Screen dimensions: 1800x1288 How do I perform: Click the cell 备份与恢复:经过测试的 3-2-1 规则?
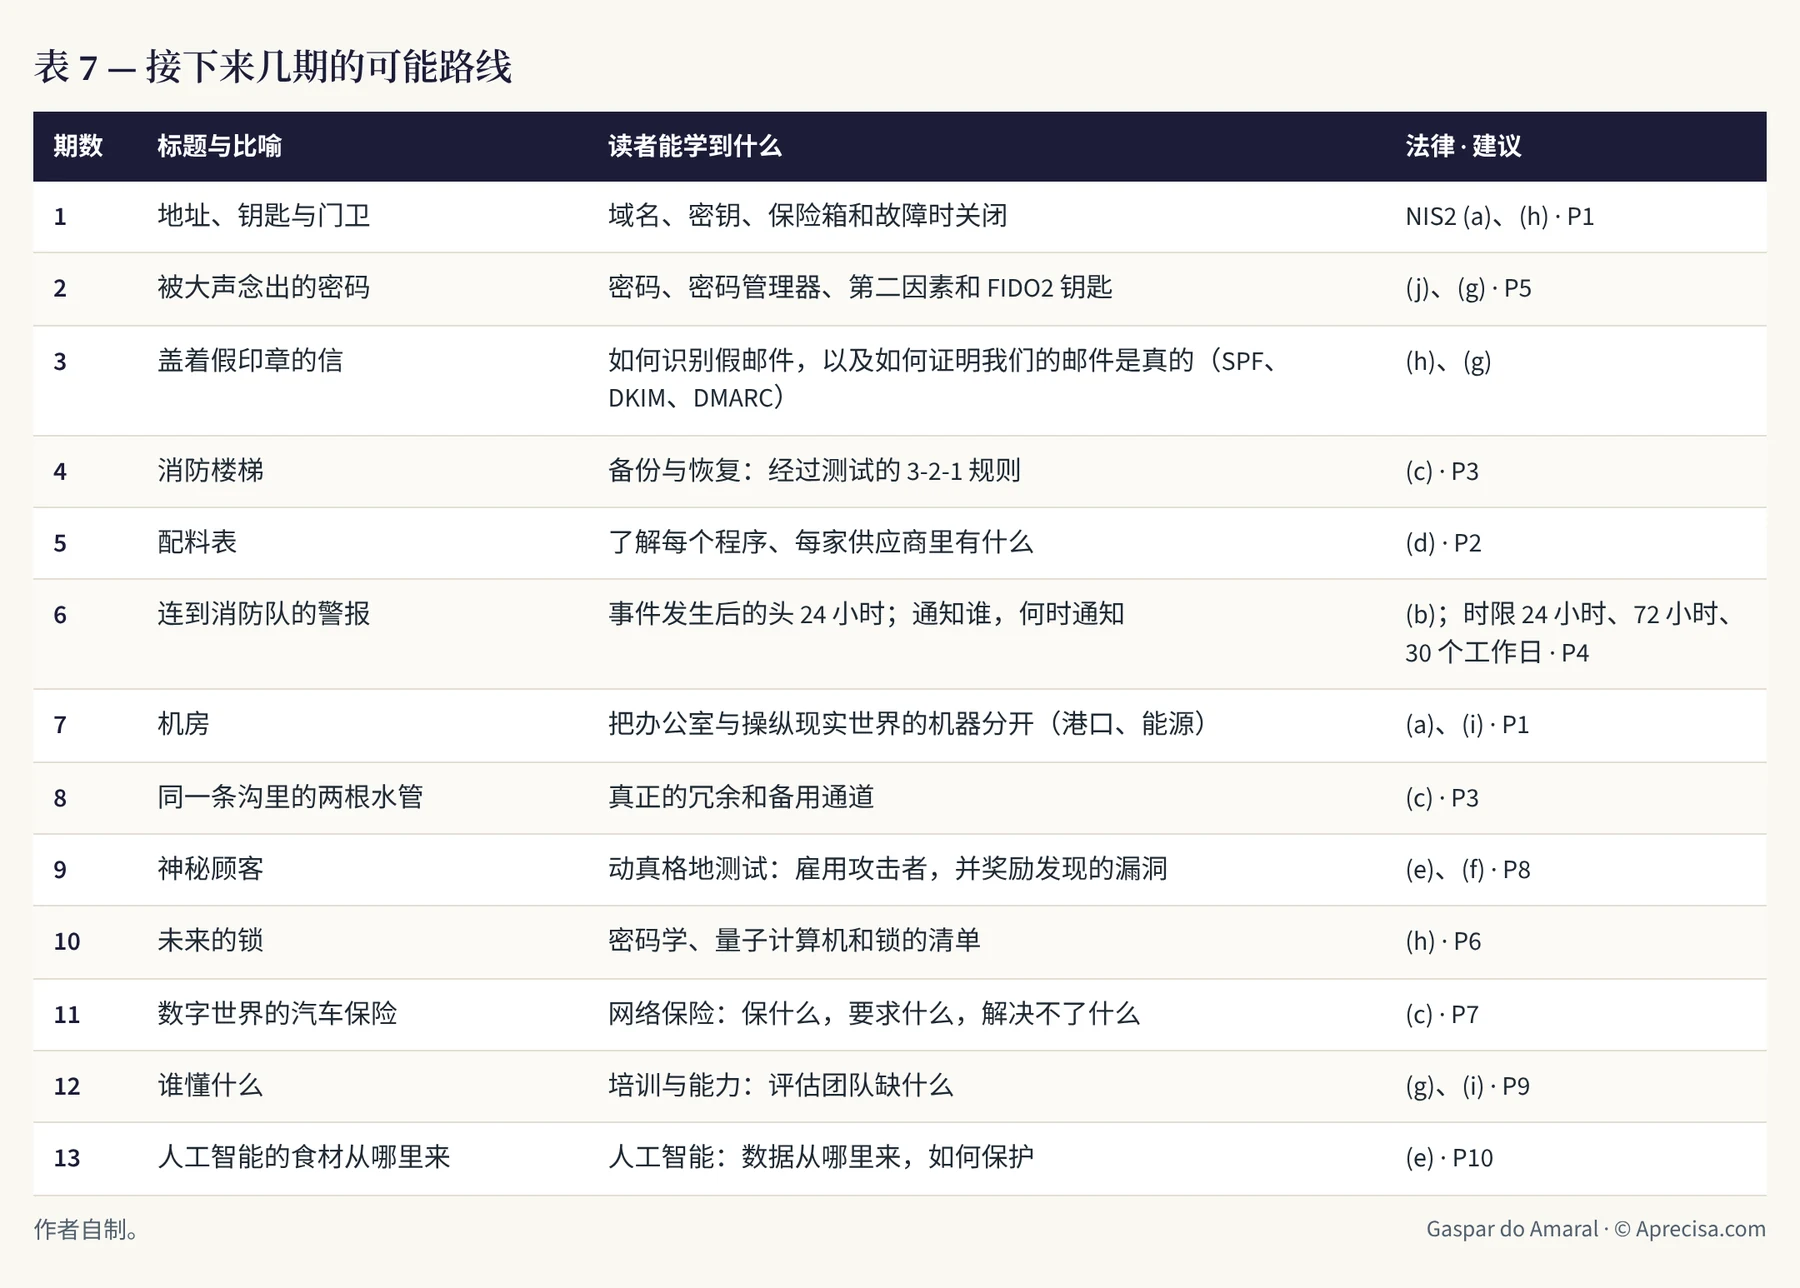814,470
